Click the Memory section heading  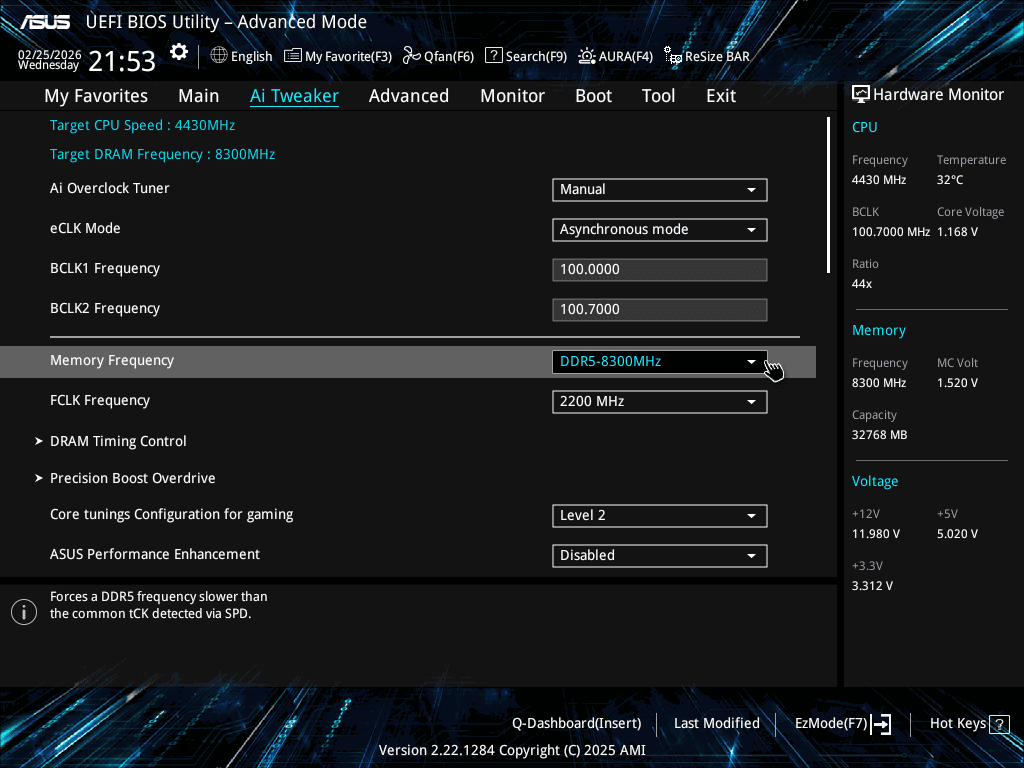click(878, 330)
